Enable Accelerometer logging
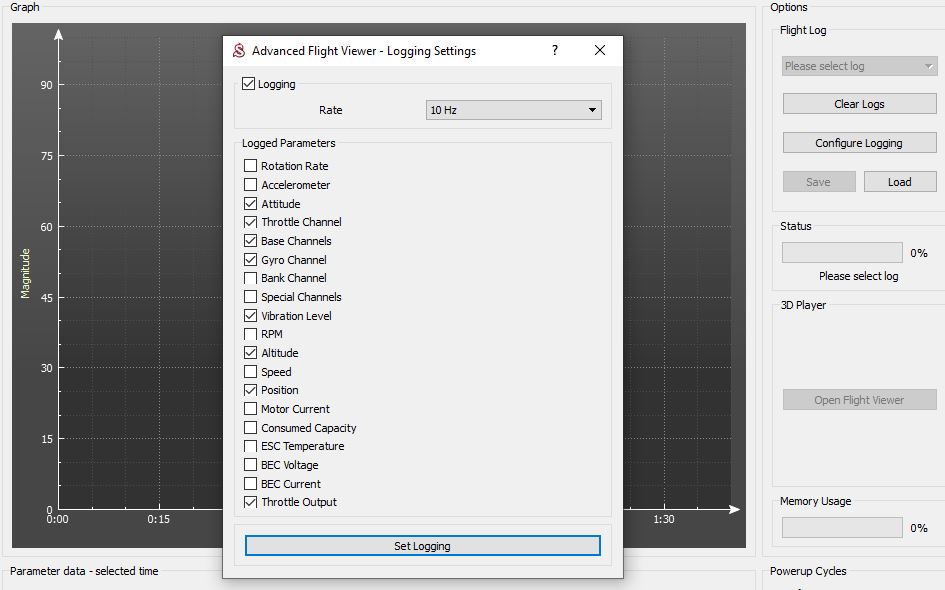945x590 pixels. click(251, 185)
